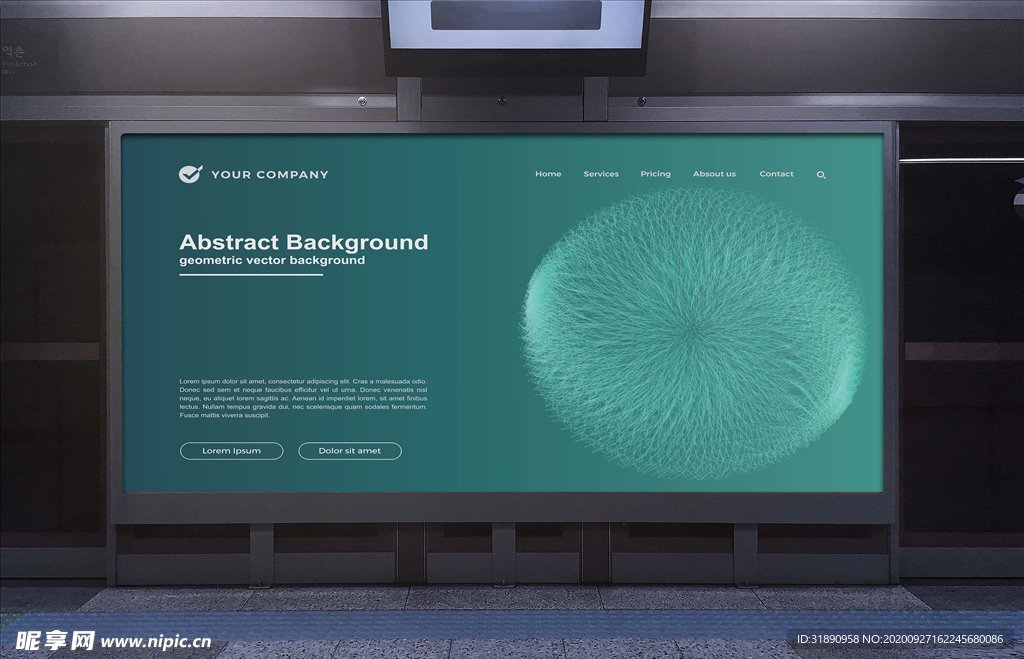Open the www.nipic.cn watermark link
This screenshot has height=659, width=1024.
coord(156,641)
